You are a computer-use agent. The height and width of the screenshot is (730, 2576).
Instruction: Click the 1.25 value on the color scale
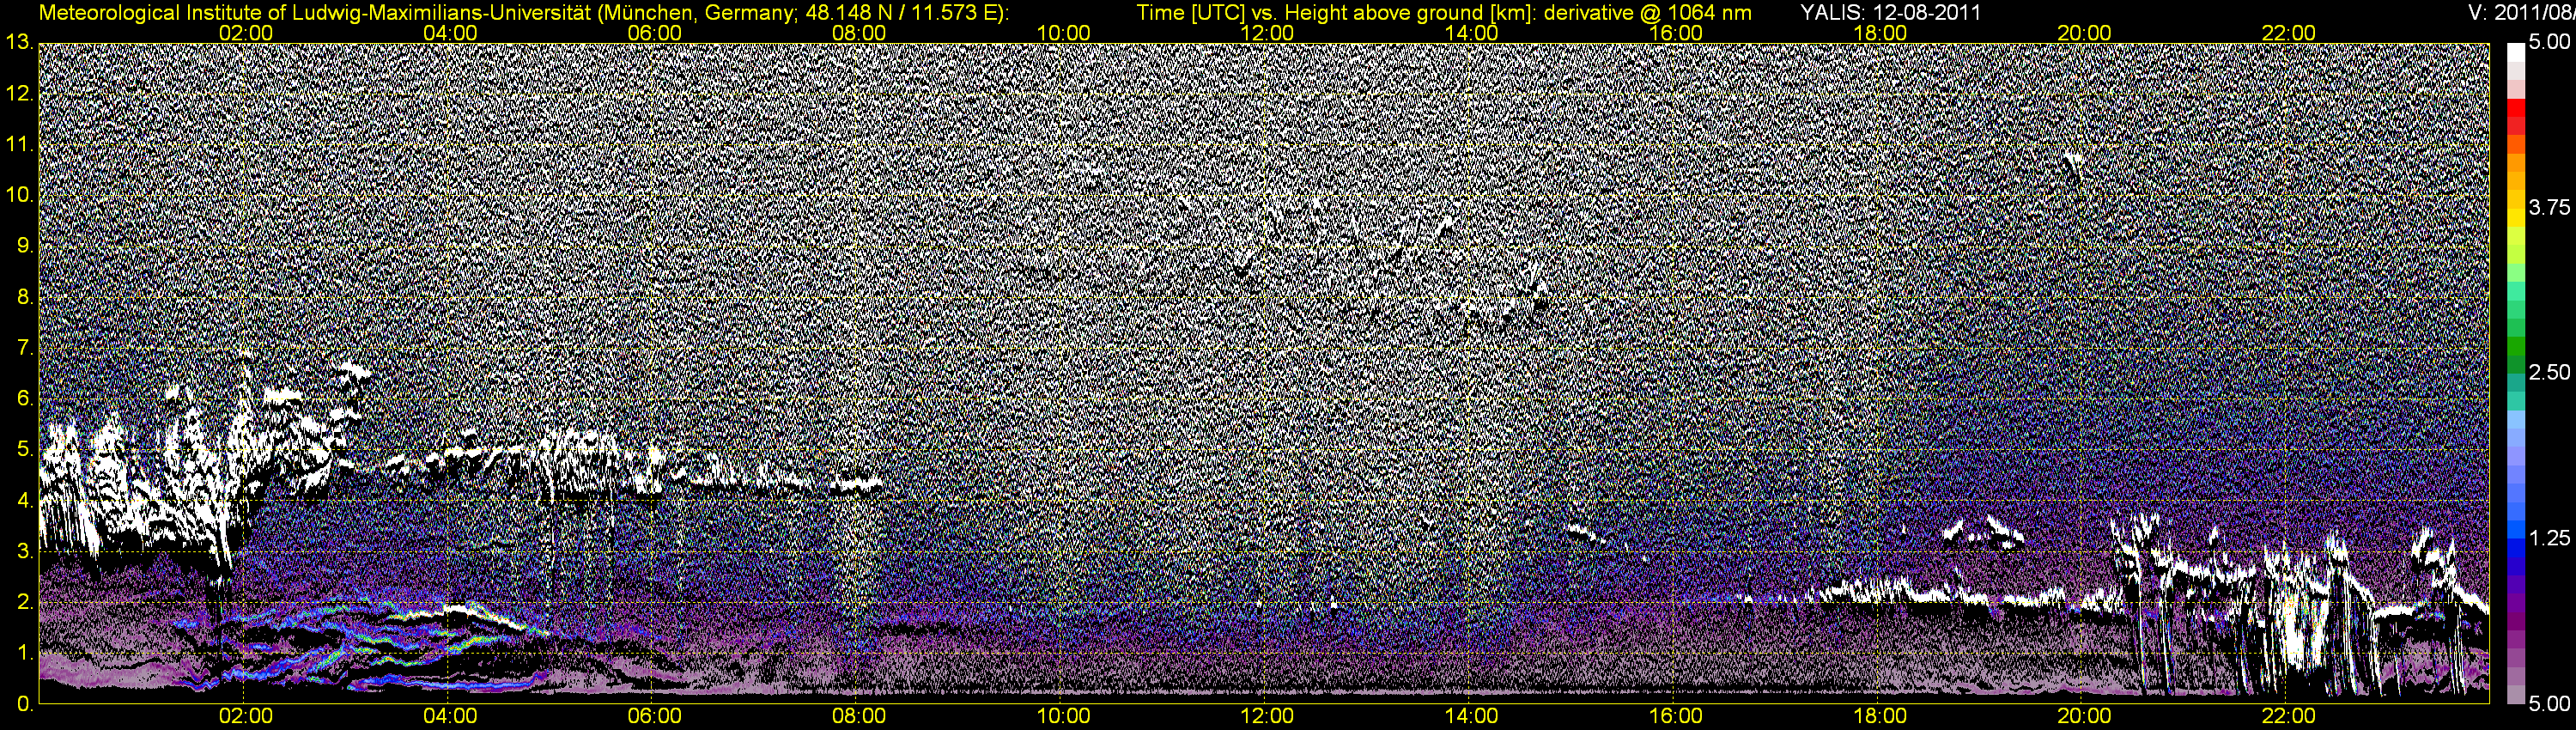point(2548,539)
